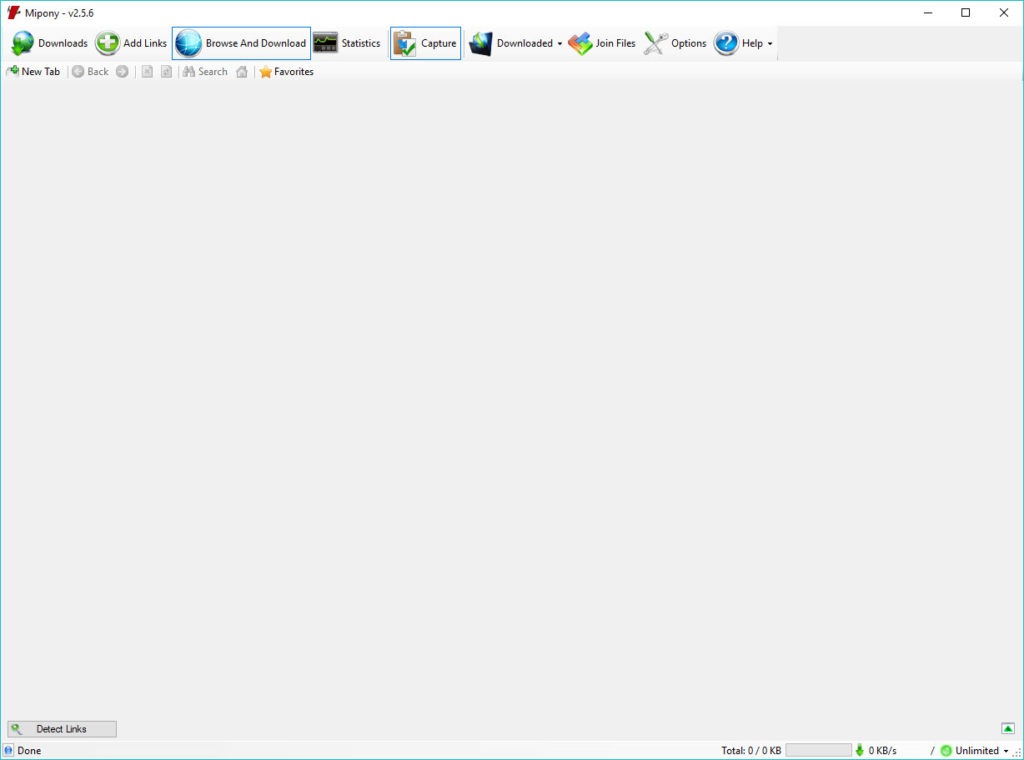Toggle the Capture clipboard button

pos(425,43)
